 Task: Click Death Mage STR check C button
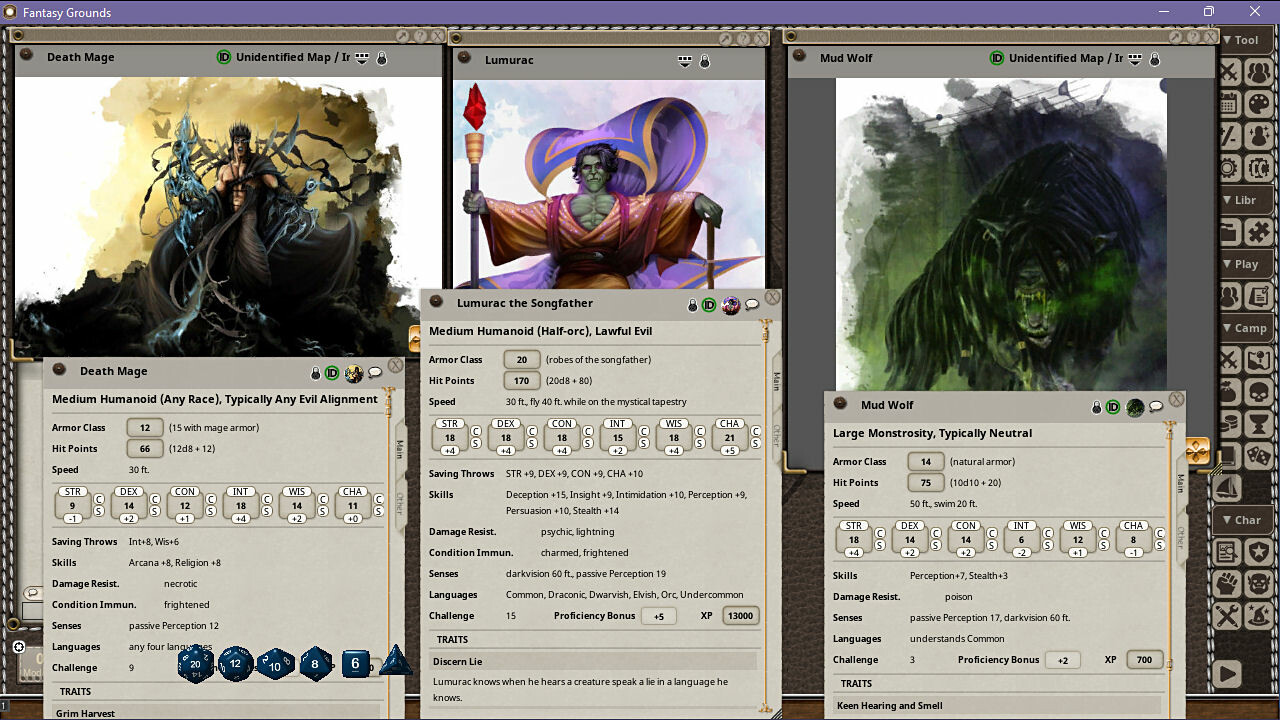coord(99,499)
